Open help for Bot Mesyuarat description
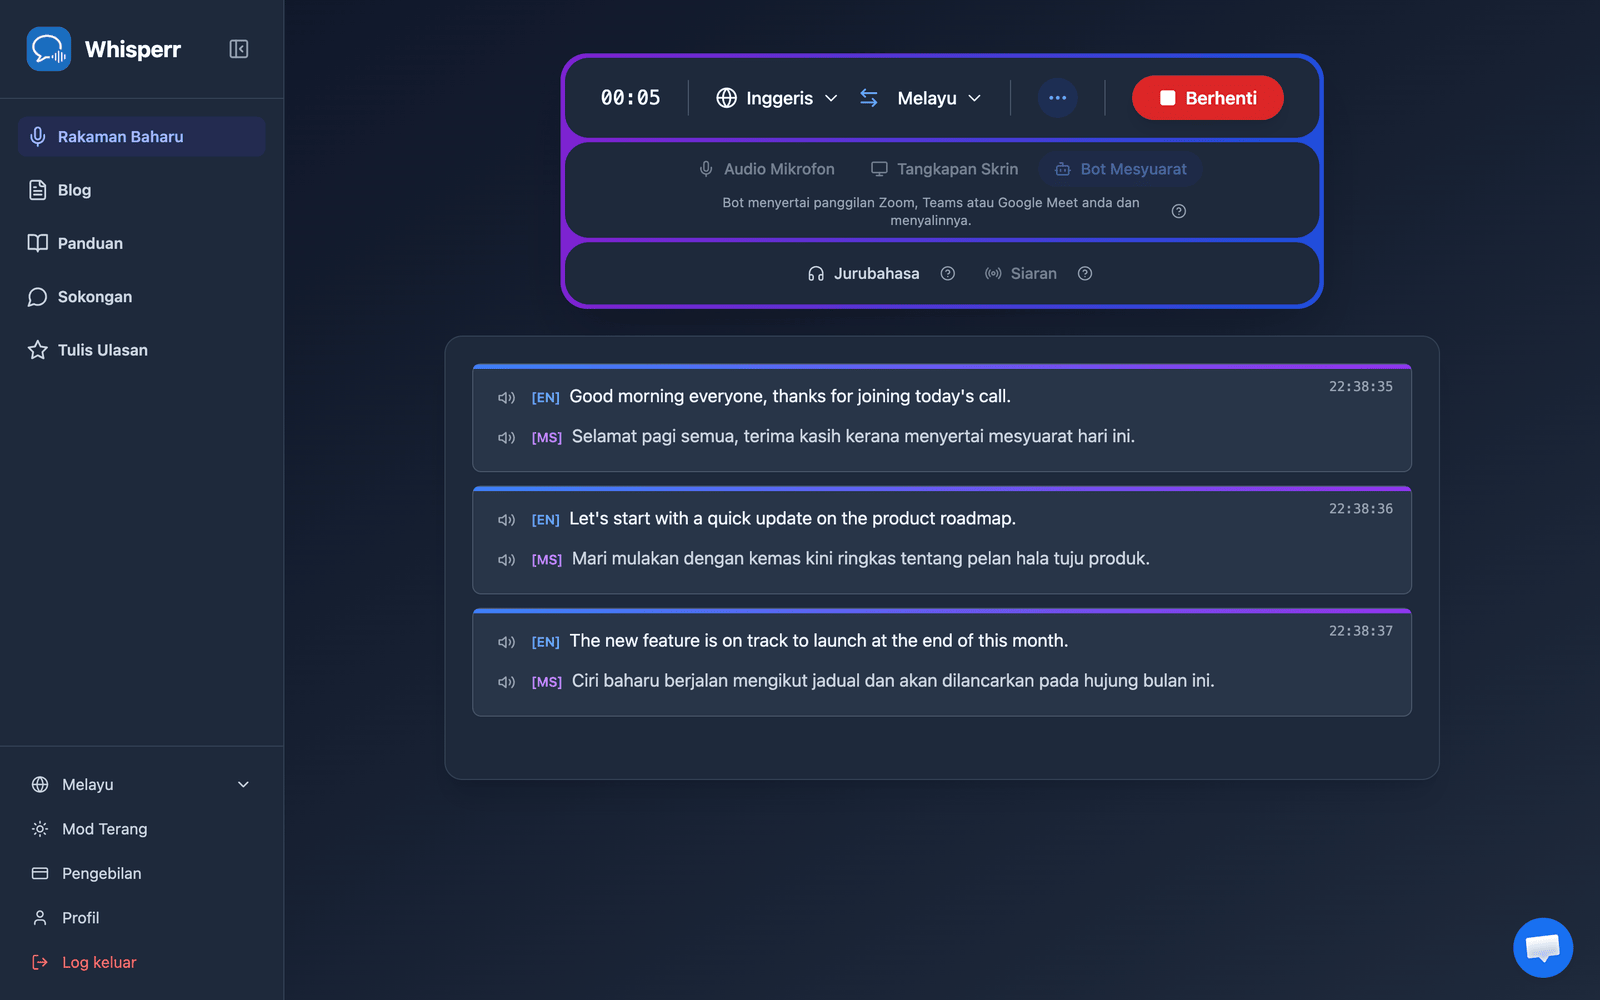 click(x=1179, y=211)
